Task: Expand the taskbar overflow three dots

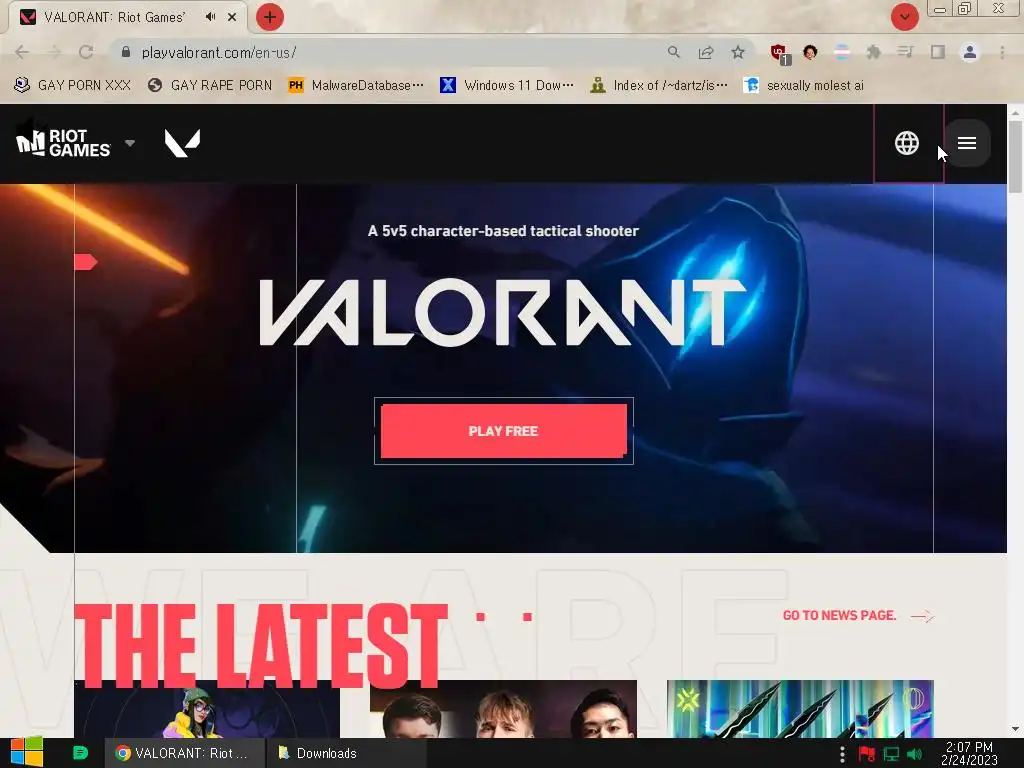Action: (x=842, y=754)
